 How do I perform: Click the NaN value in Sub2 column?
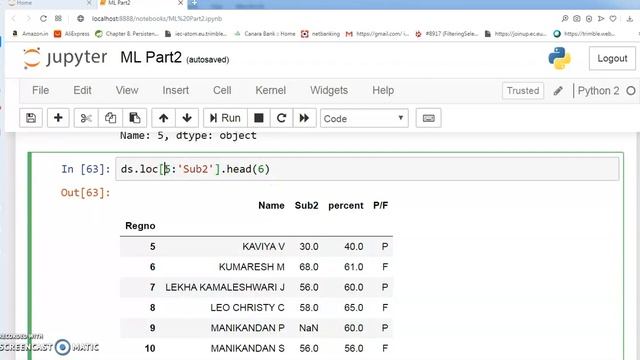point(309,328)
